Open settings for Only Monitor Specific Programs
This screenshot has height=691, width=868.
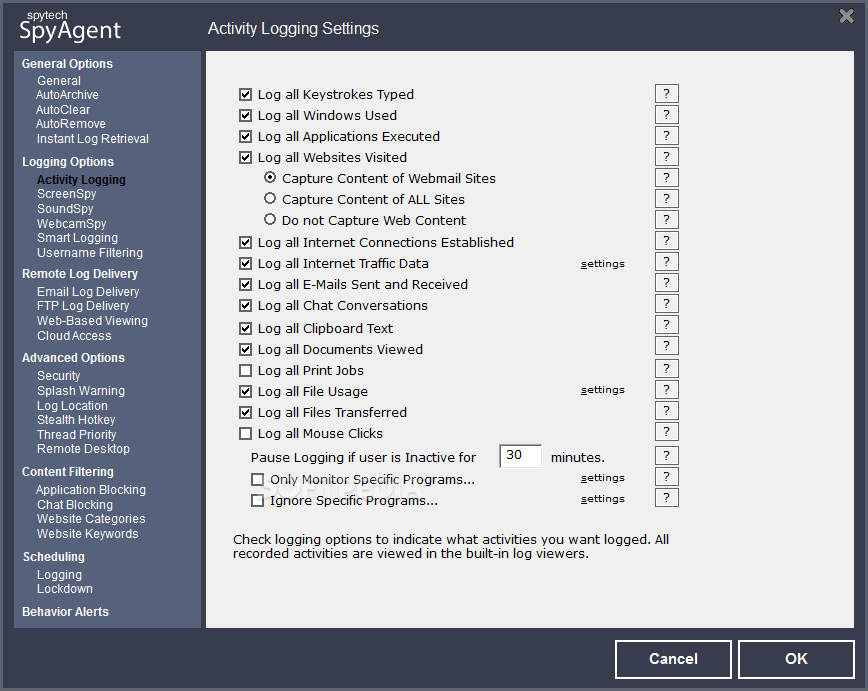coord(602,478)
